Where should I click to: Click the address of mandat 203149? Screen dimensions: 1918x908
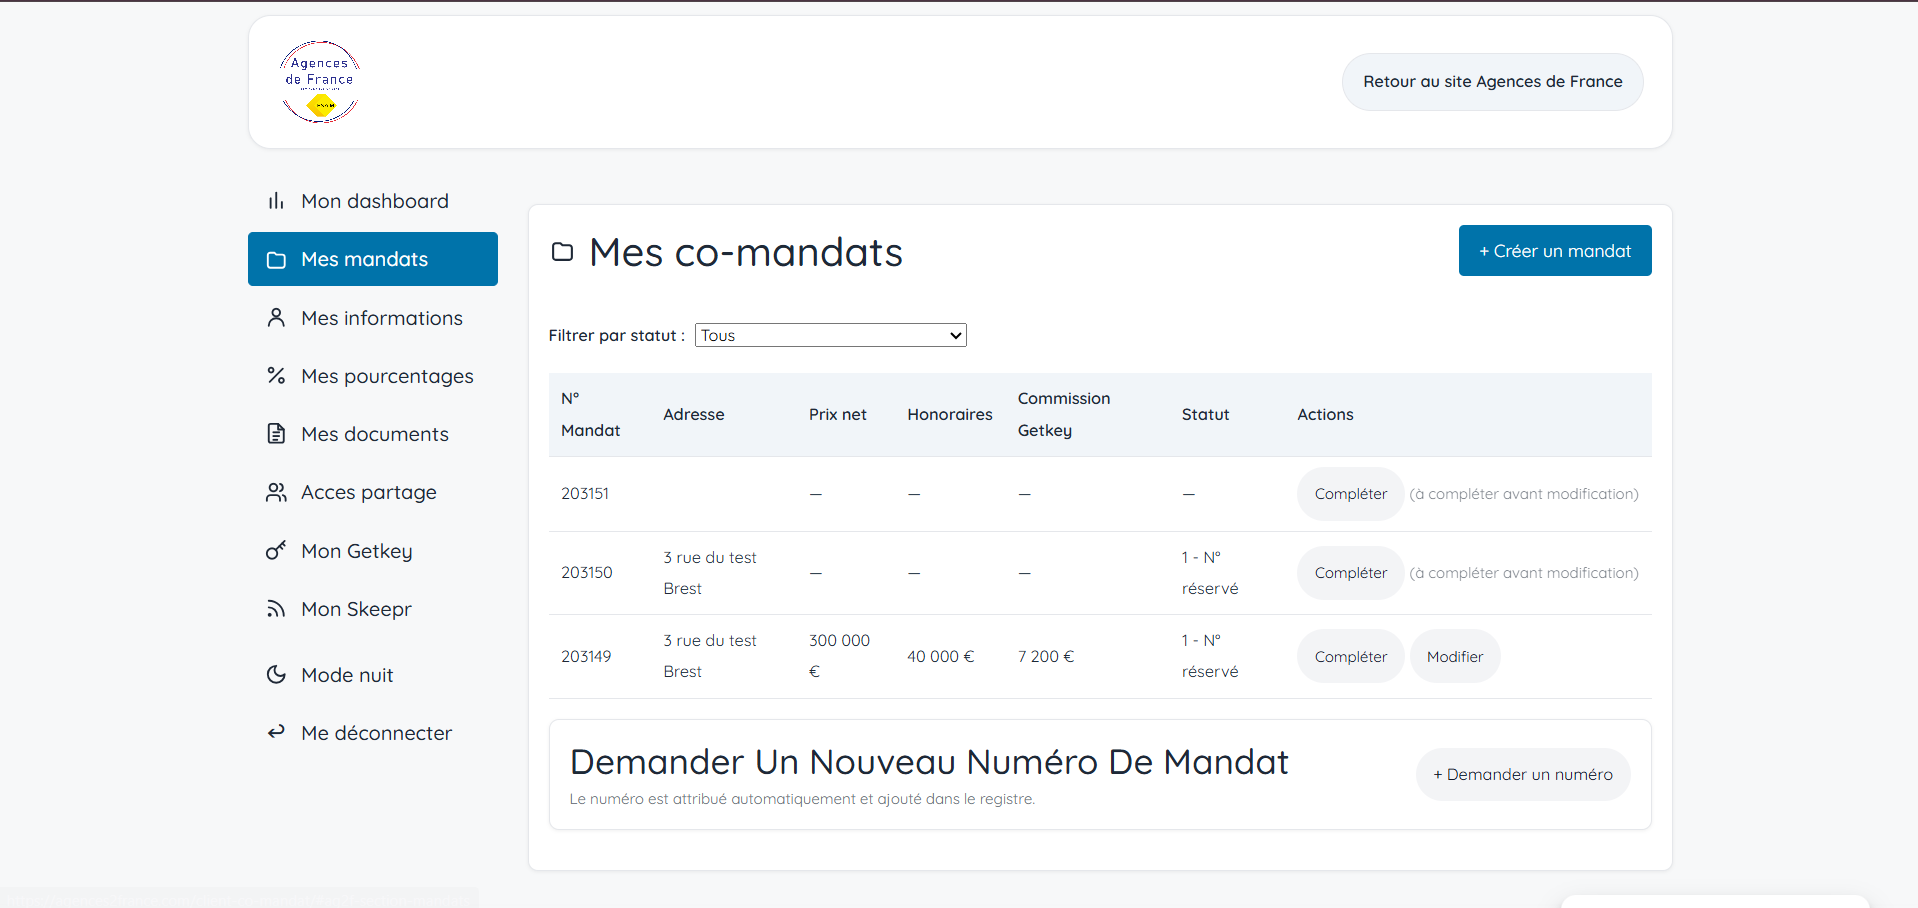click(710, 656)
